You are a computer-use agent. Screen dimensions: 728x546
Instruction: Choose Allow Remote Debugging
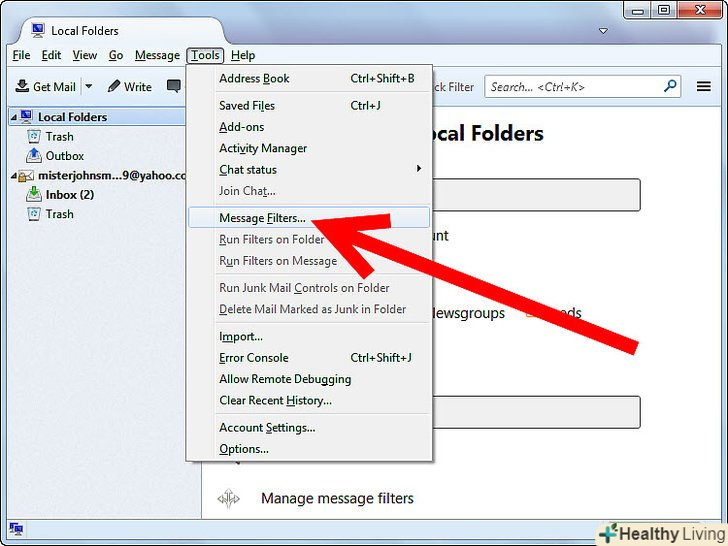pos(309,379)
